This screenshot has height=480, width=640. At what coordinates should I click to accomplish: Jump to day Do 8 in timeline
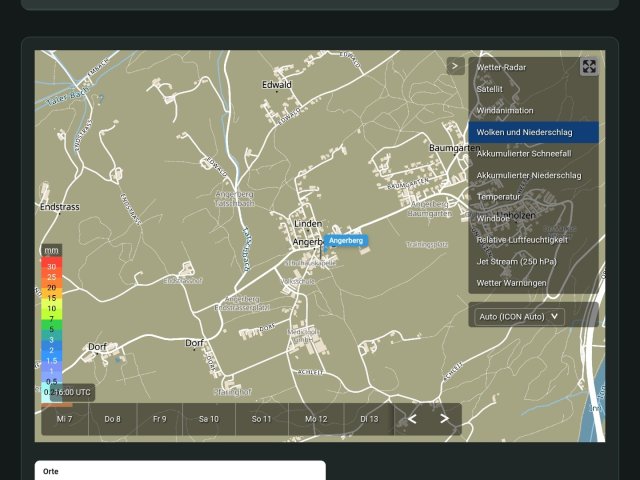(112, 419)
